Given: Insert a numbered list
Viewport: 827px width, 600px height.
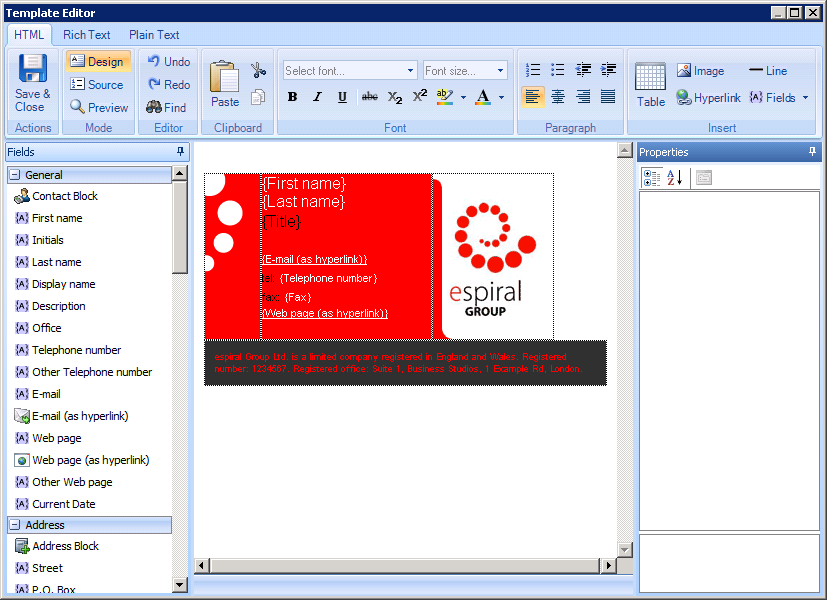Looking at the screenshot, I should click(533, 70).
